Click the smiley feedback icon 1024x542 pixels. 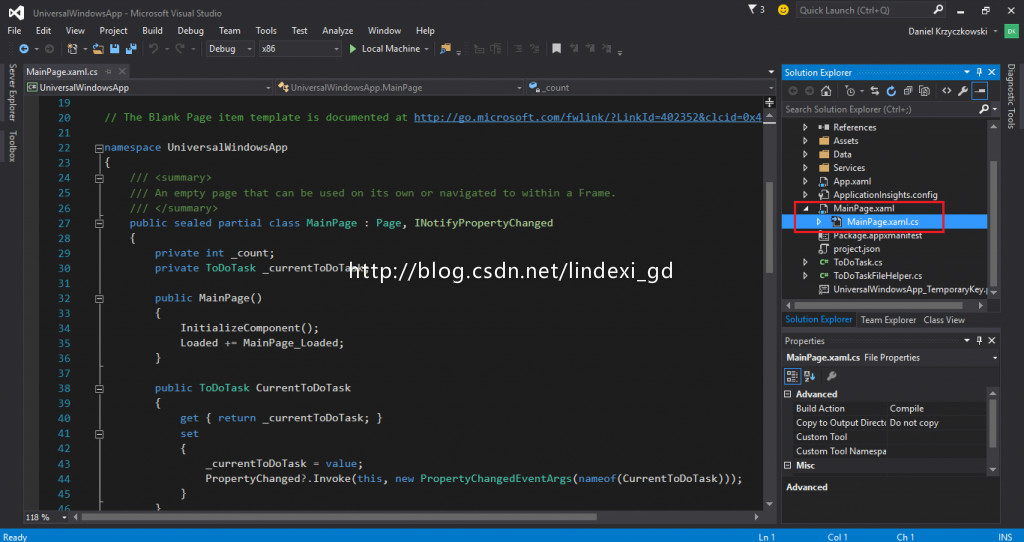coord(783,10)
